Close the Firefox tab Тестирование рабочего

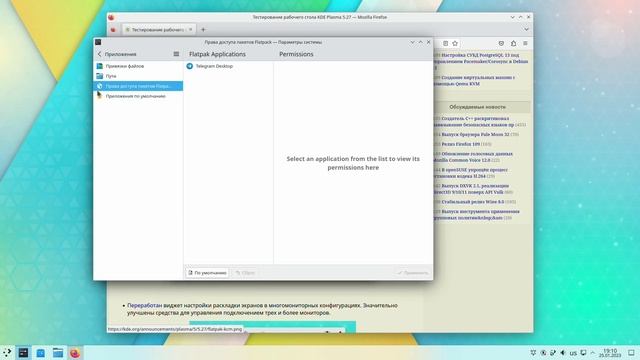point(190,29)
